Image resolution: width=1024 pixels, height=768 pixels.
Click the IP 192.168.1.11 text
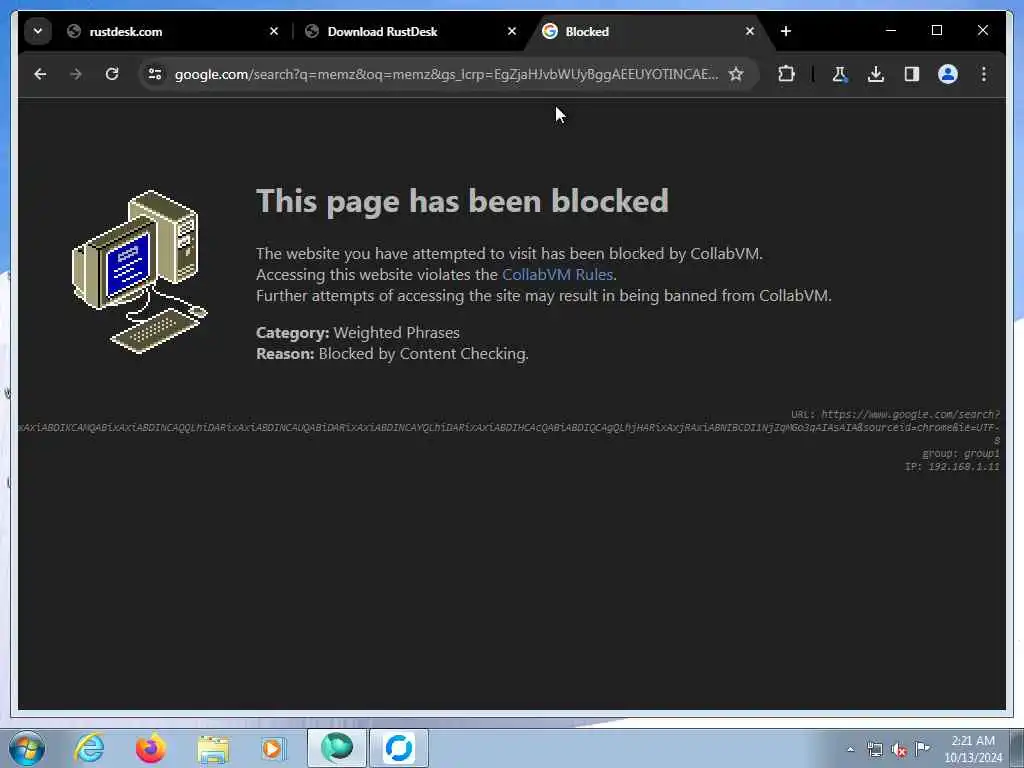tap(952, 466)
